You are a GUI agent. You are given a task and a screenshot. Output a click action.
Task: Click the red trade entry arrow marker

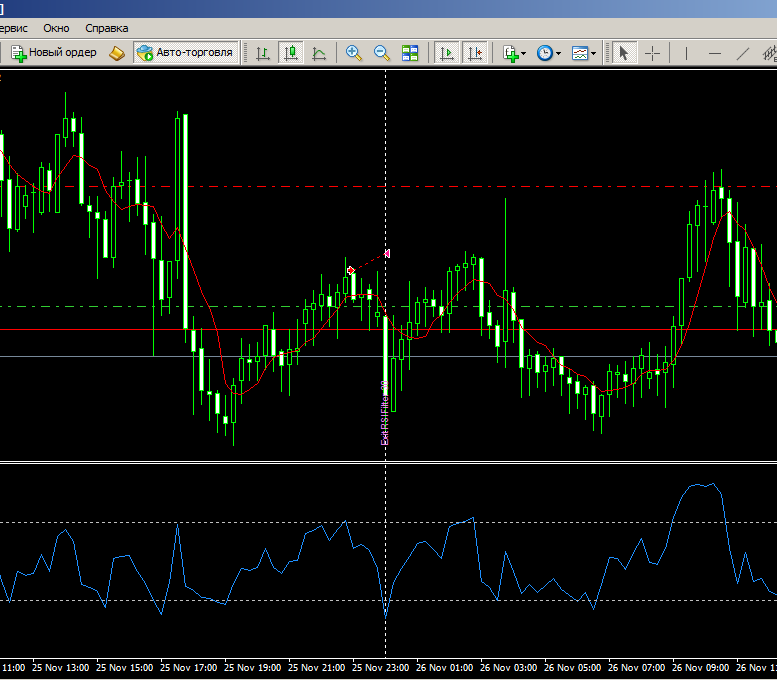(x=351, y=270)
